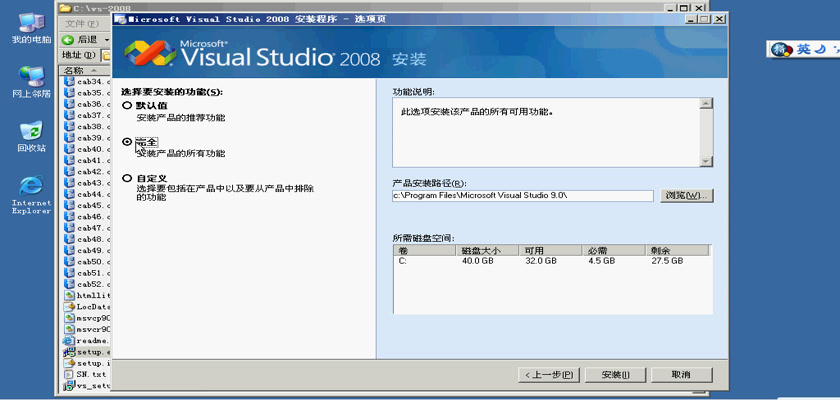
Task: Select cab43 file icon in Explorer
Action: pos(69,183)
